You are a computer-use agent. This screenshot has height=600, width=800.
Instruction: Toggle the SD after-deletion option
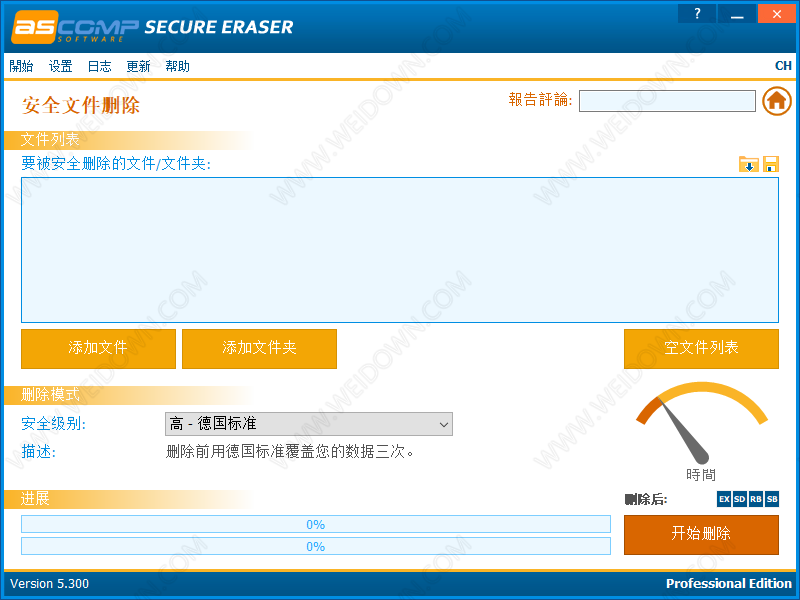click(740, 499)
